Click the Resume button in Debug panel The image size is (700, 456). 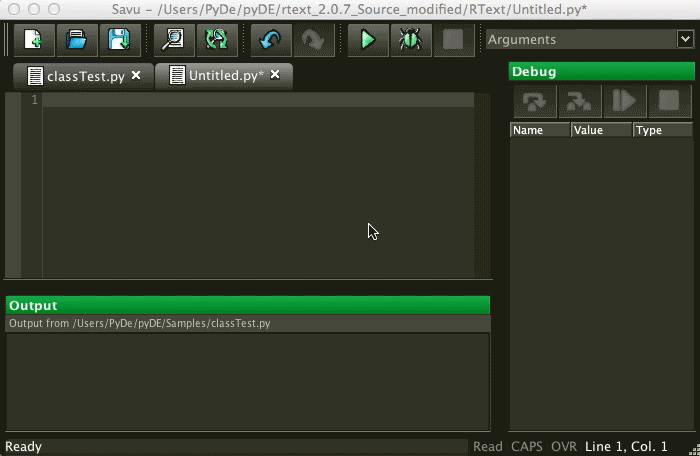(624, 102)
